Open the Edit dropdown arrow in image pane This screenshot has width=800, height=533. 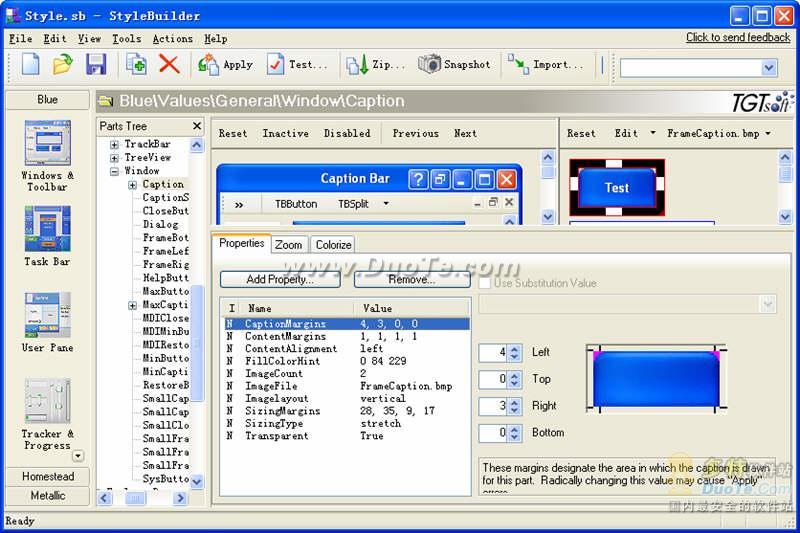pyautogui.click(x=653, y=133)
